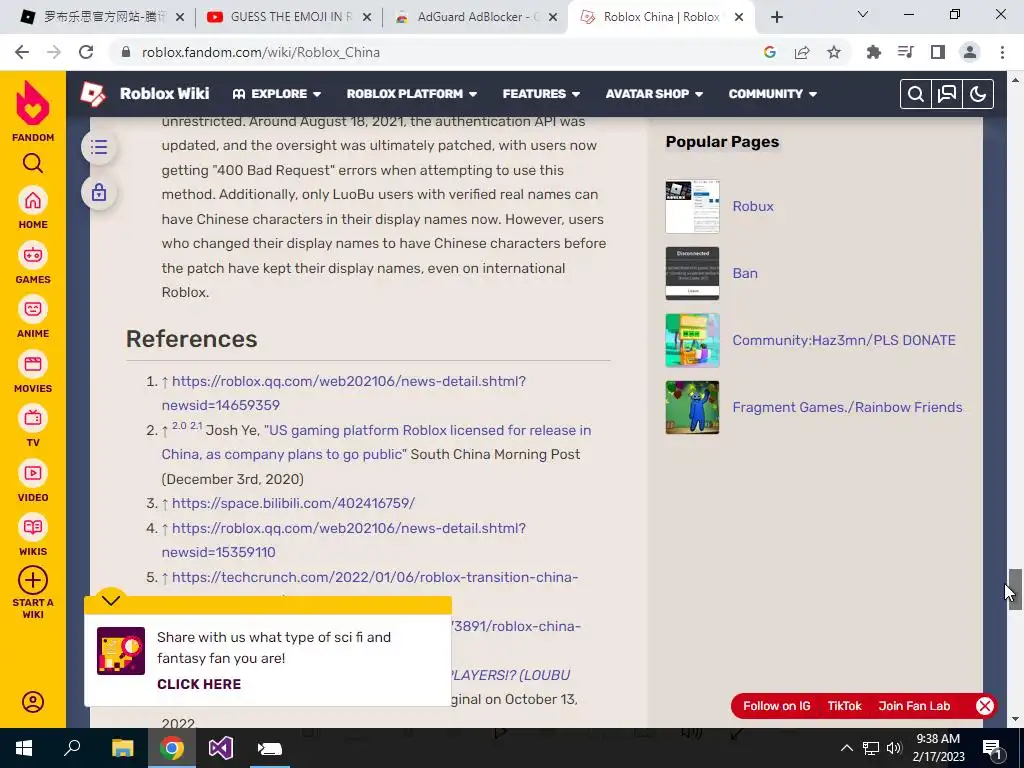Go to Fandom Home icon
This screenshot has width=1024, height=768.
point(33,200)
